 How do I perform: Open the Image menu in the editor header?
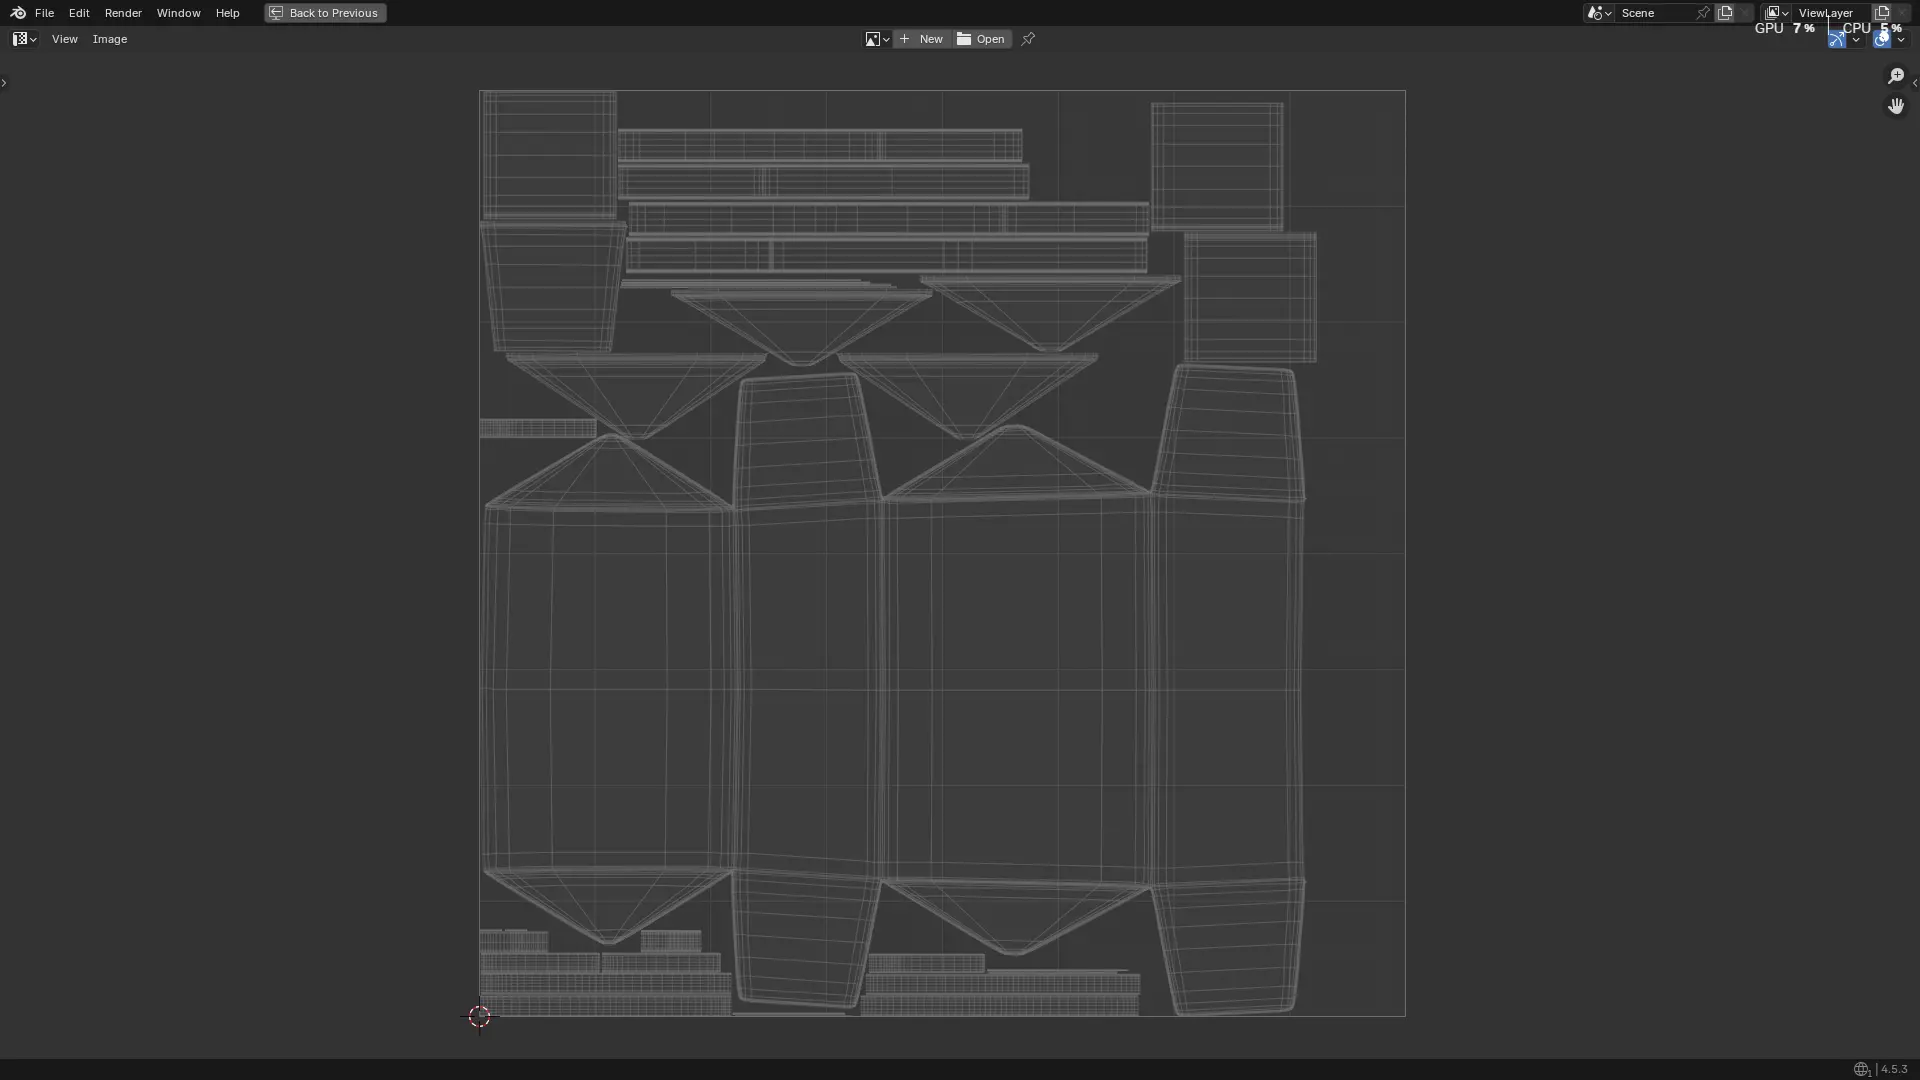(110, 39)
